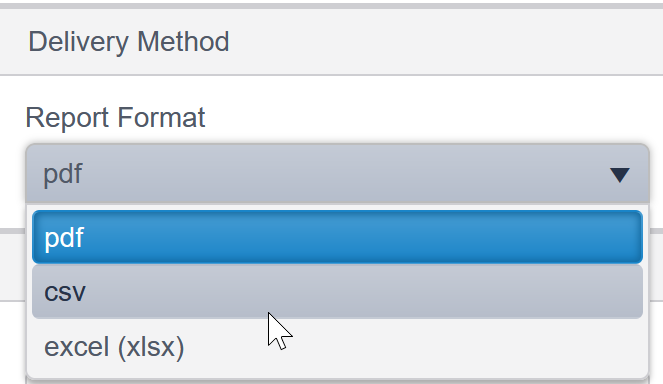Click the Report Format dropdown arrow
The image size is (663, 384).
(x=620, y=175)
